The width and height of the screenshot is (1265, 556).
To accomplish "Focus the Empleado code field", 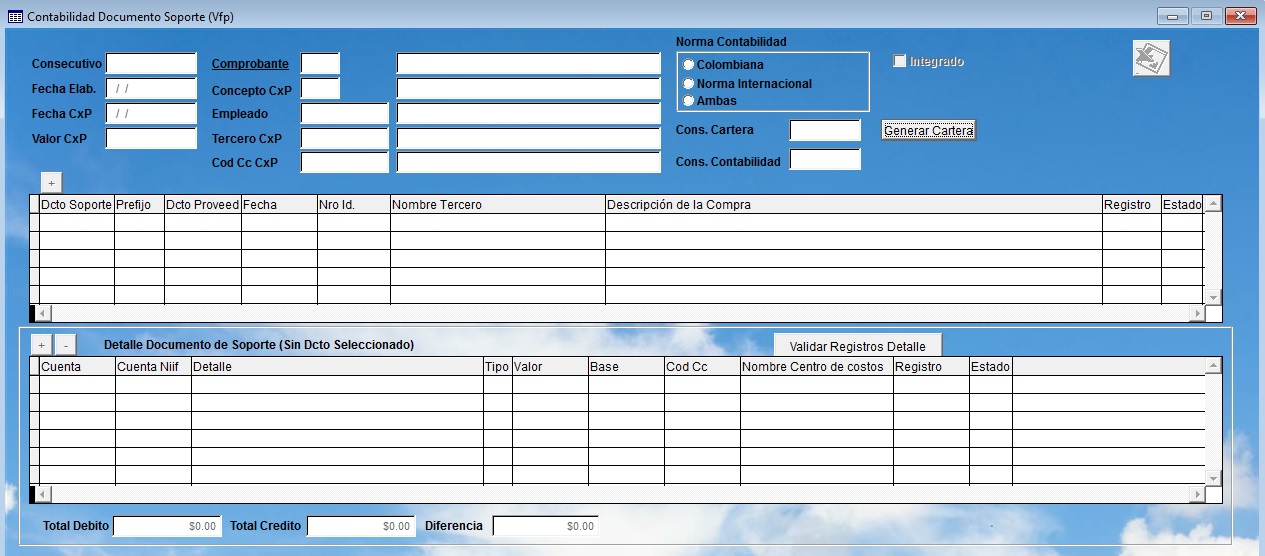I will (344, 113).
